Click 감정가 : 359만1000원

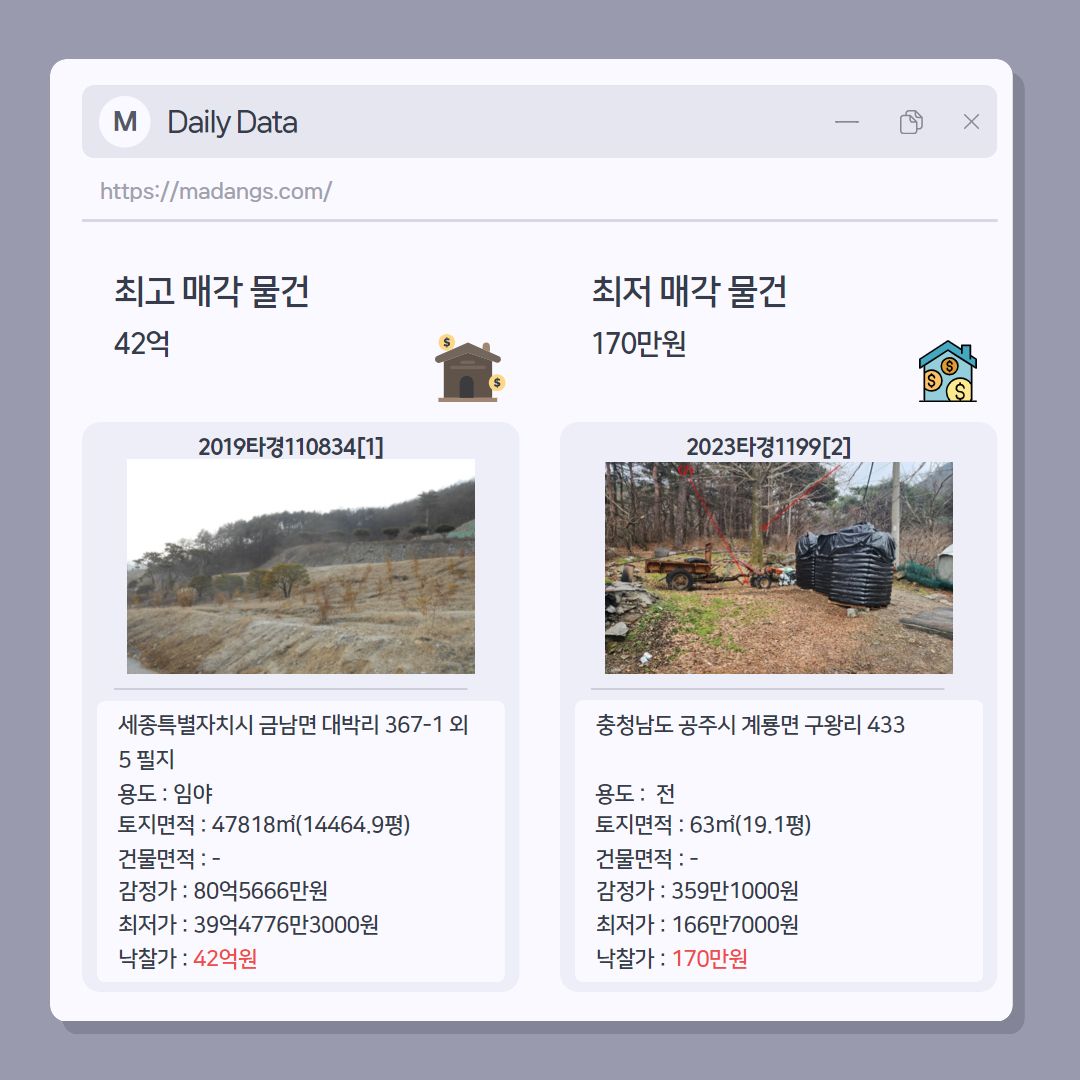pos(697,891)
